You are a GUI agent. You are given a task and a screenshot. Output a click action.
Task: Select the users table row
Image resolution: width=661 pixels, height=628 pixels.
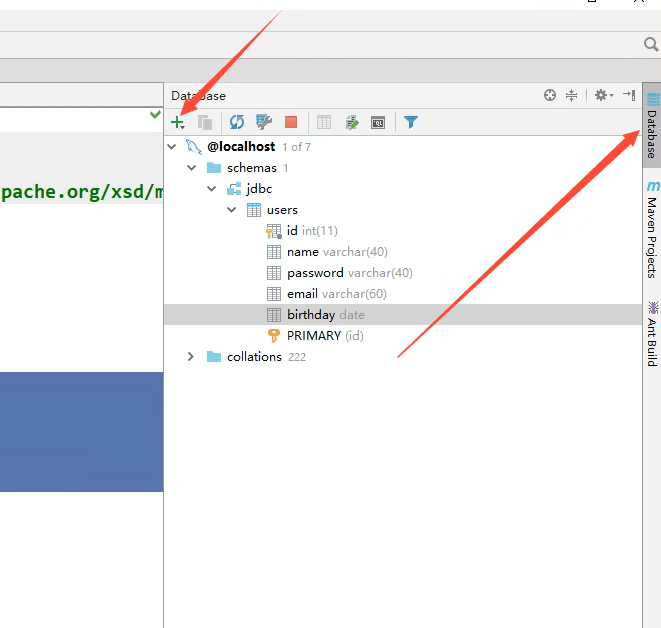click(x=403, y=210)
